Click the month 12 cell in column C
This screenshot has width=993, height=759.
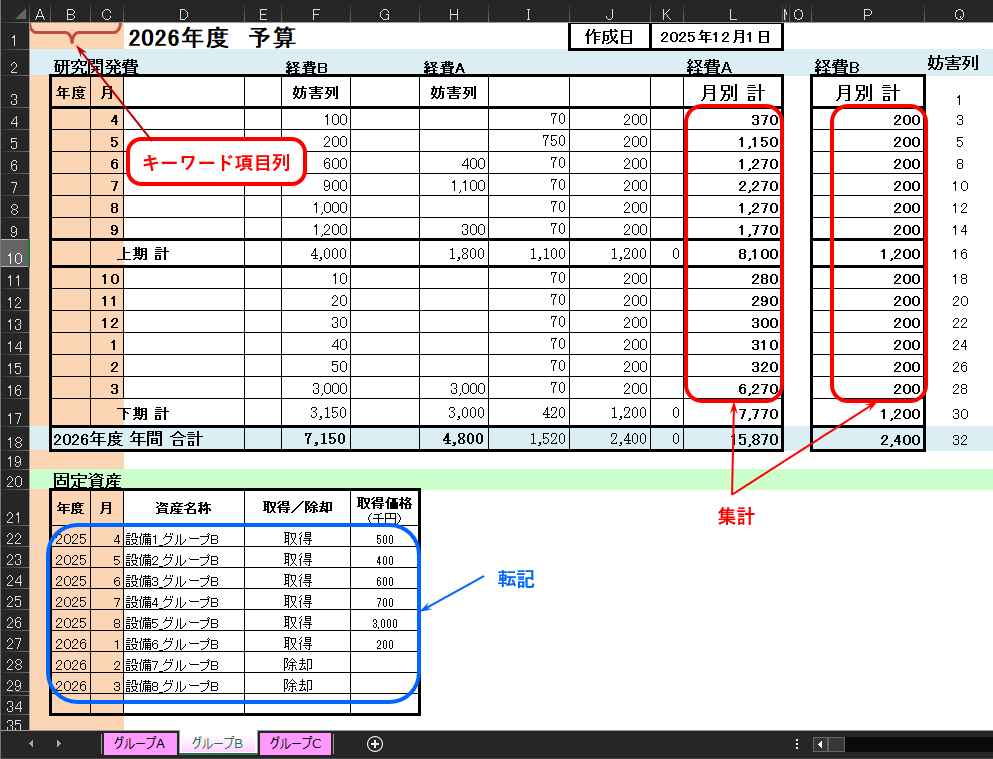[x=107, y=323]
